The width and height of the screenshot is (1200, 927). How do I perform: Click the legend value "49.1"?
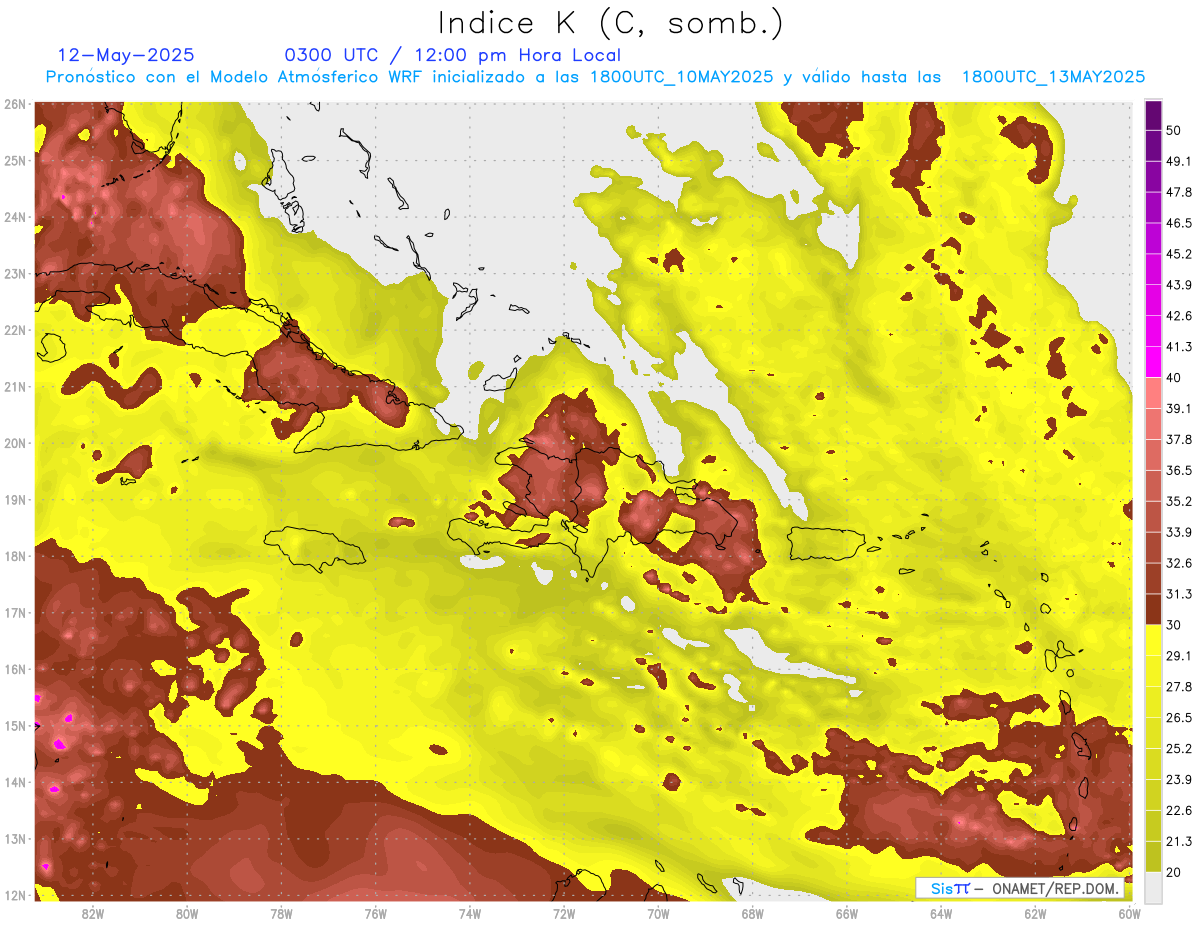coord(1178,161)
